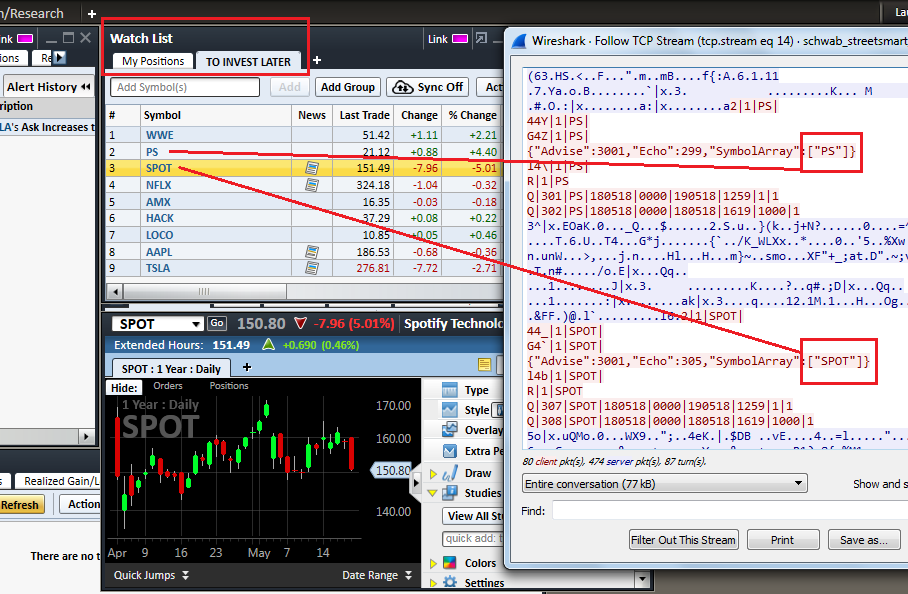Screen dimensions: 908x594
Task: Click the Extra chart option icon
Action: (449, 450)
